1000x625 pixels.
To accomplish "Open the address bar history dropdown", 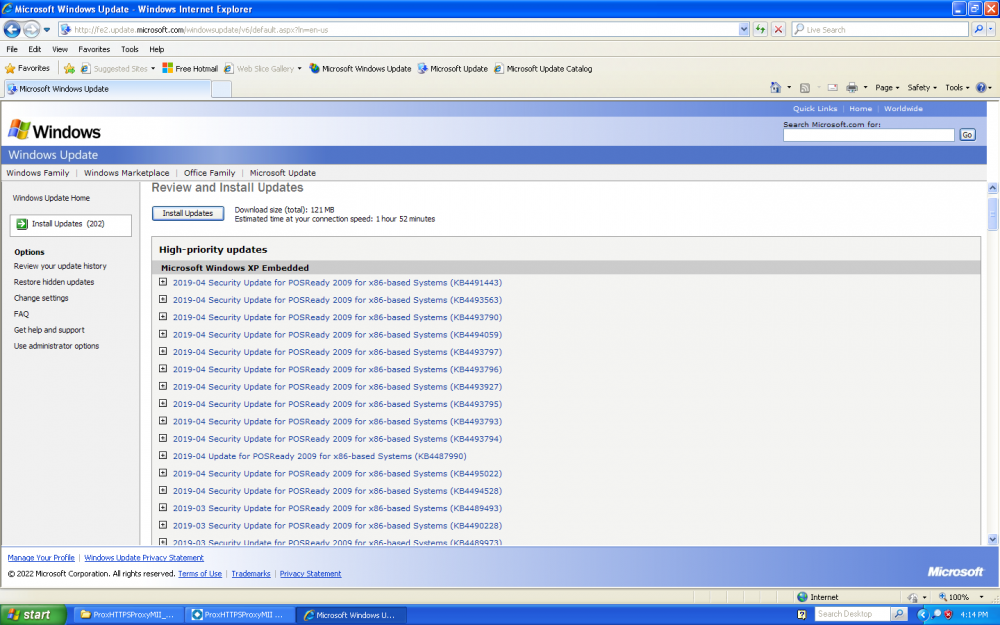I will 742,29.
